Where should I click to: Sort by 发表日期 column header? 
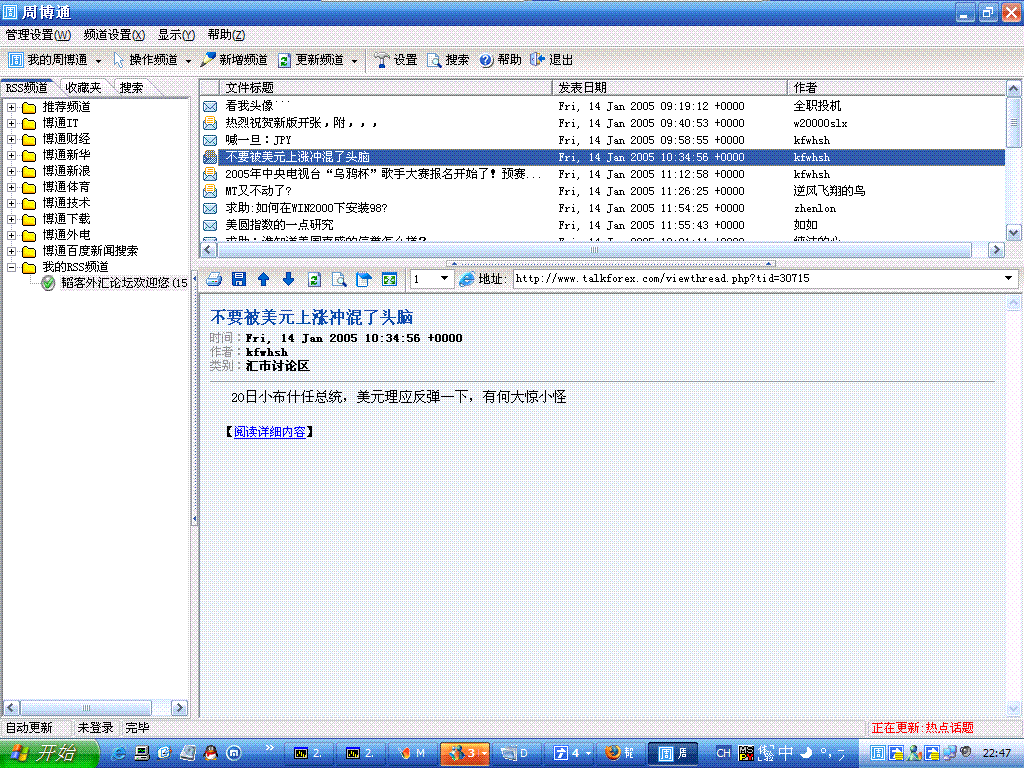tap(670, 88)
